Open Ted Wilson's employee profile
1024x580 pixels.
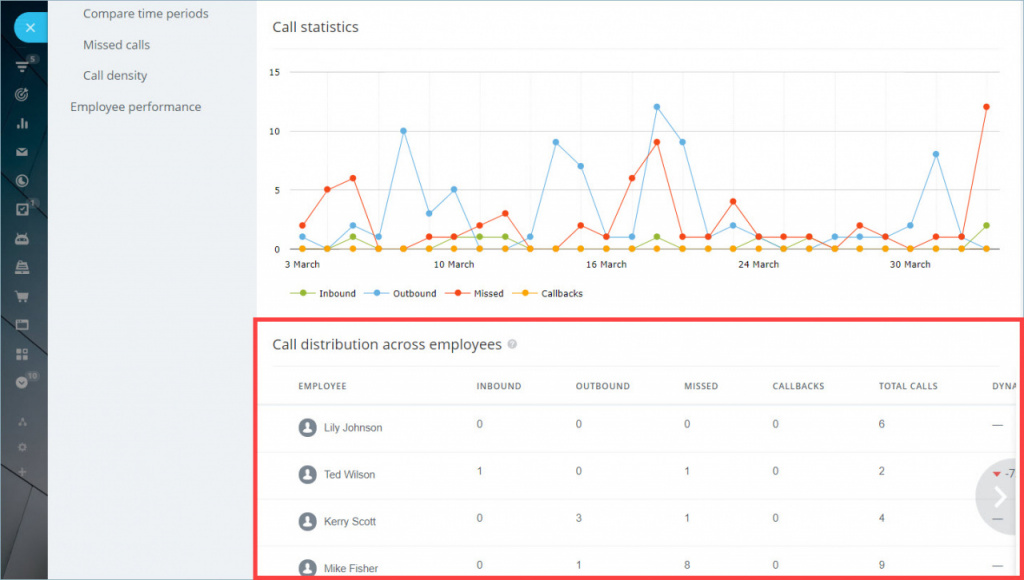click(x=349, y=475)
